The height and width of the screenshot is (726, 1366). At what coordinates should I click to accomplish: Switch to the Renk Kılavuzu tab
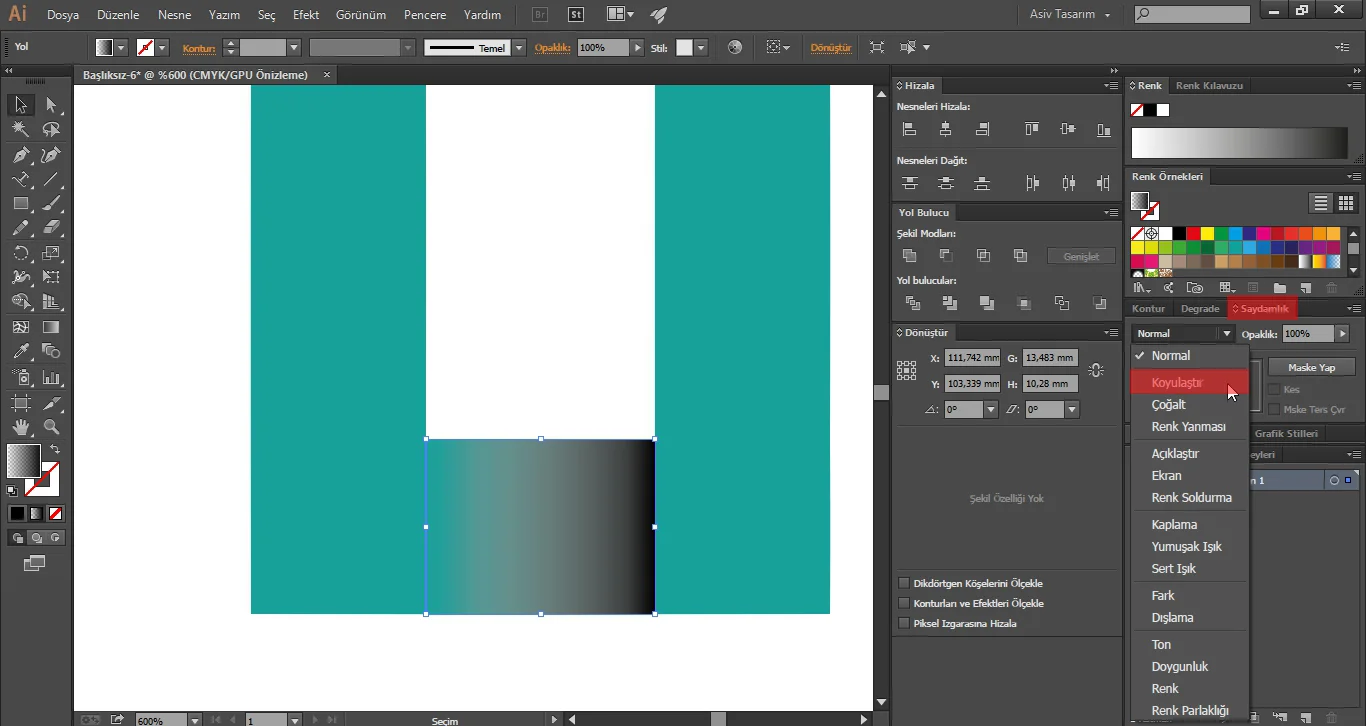coord(1209,85)
